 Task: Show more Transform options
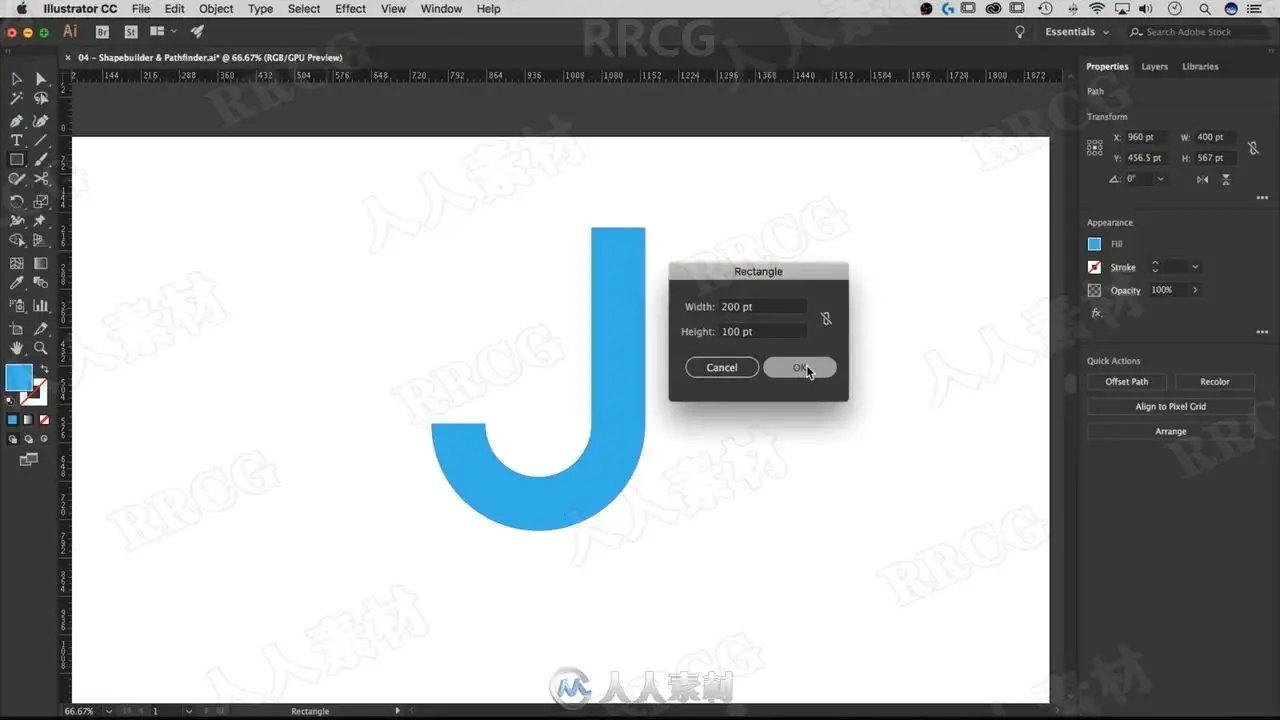1261,198
